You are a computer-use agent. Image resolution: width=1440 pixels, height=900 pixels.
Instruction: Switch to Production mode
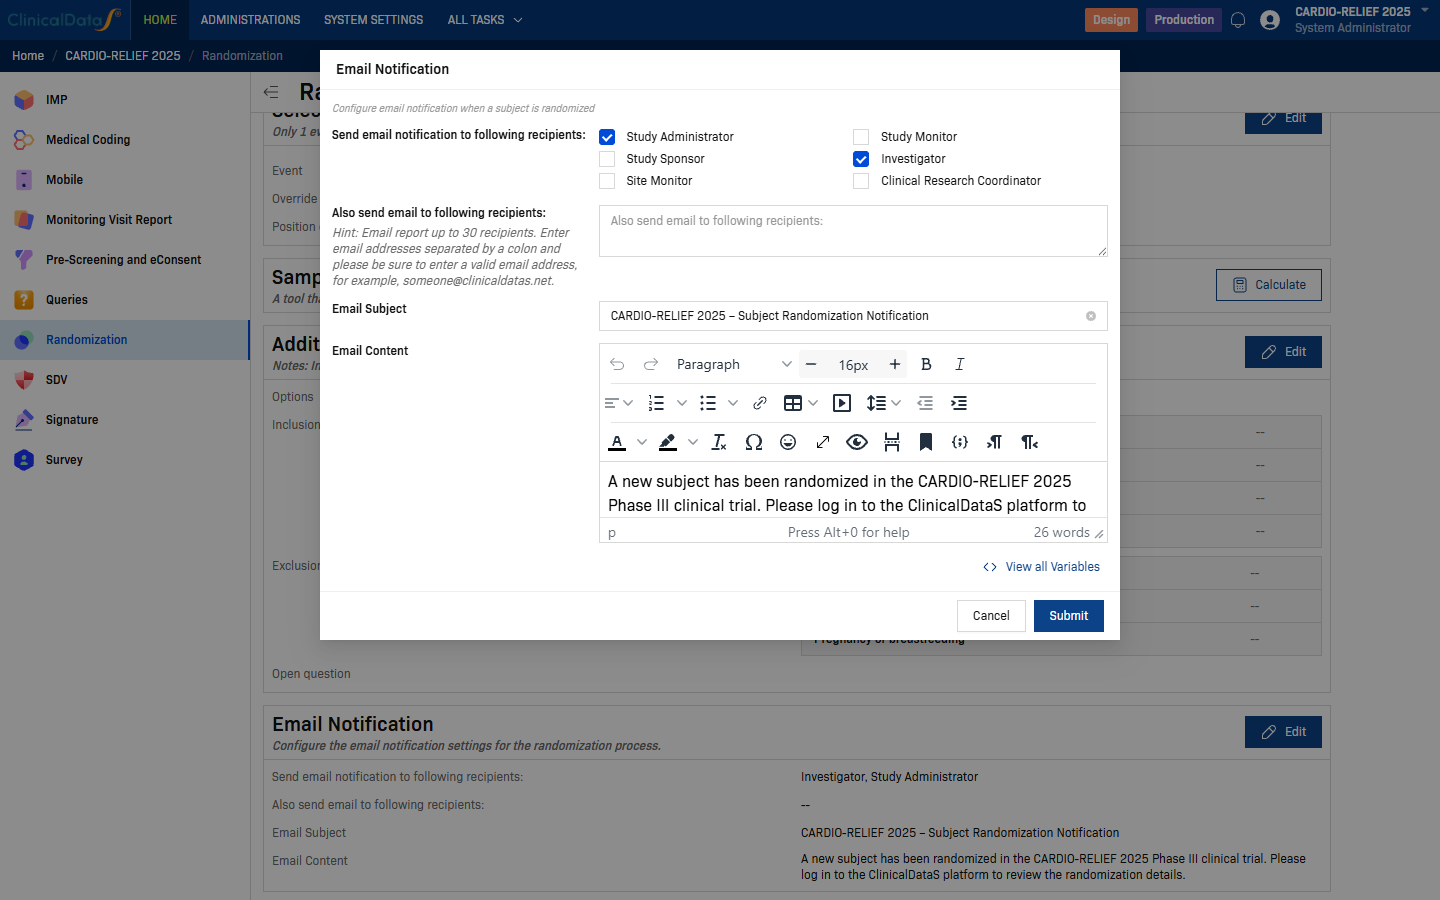tap(1184, 20)
